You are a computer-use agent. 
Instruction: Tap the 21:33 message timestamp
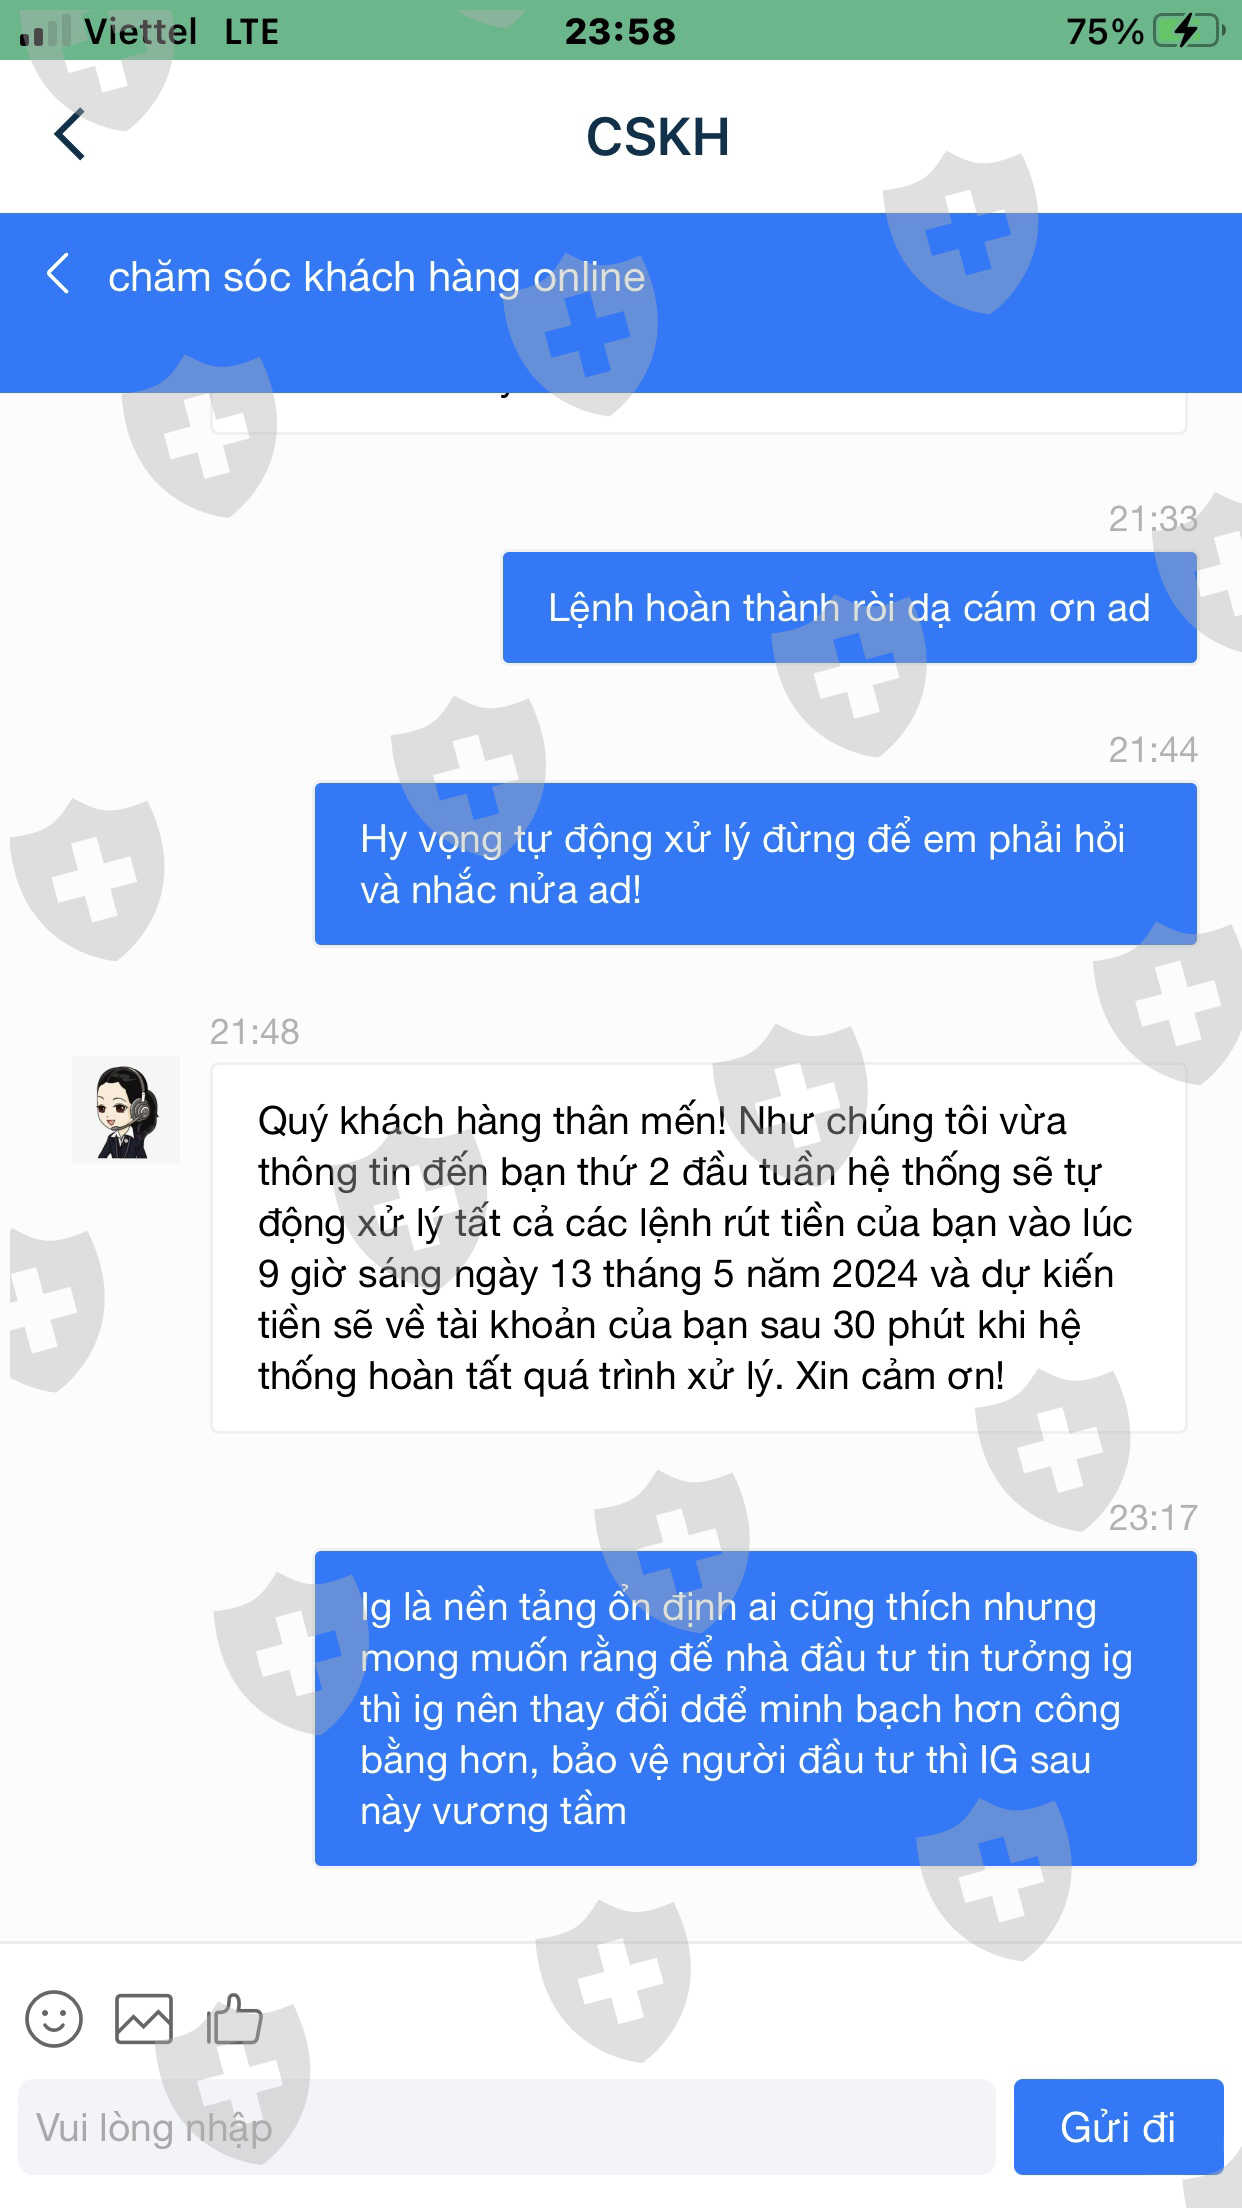coord(1152,518)
